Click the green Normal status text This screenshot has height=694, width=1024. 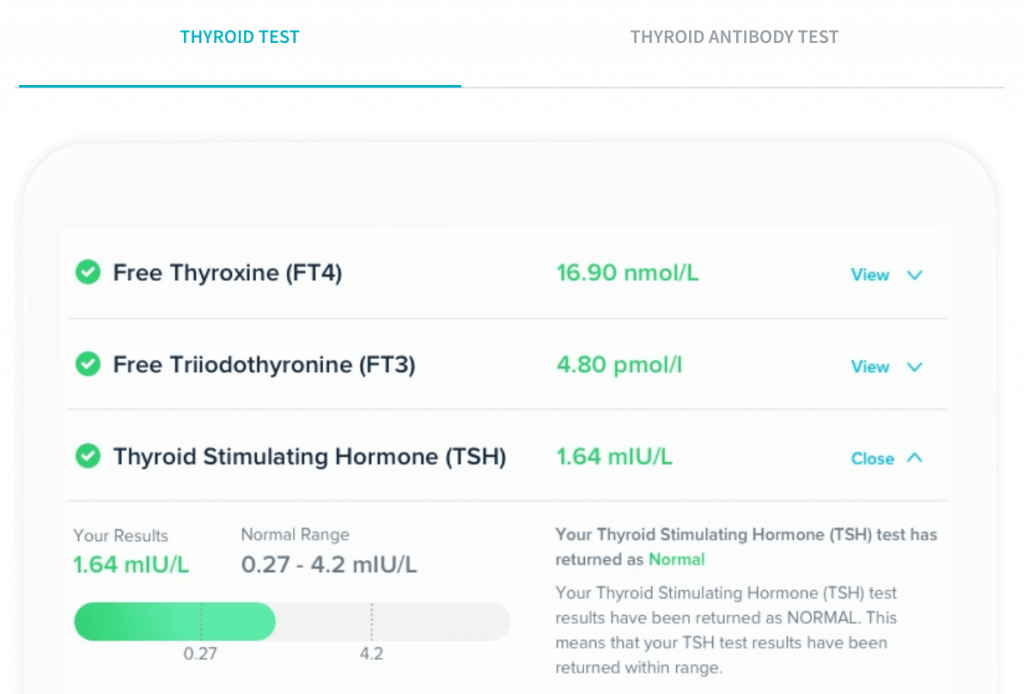tap(676, 559)
